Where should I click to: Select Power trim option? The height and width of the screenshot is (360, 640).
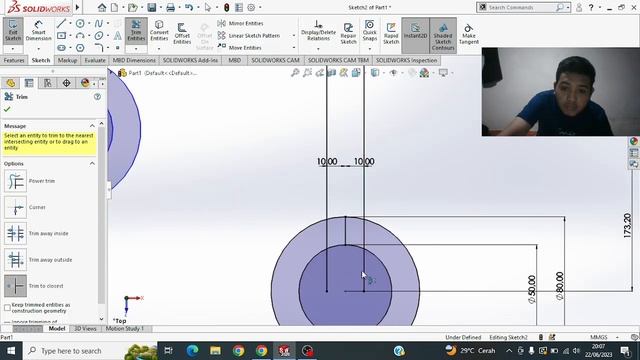pos(16,181)
